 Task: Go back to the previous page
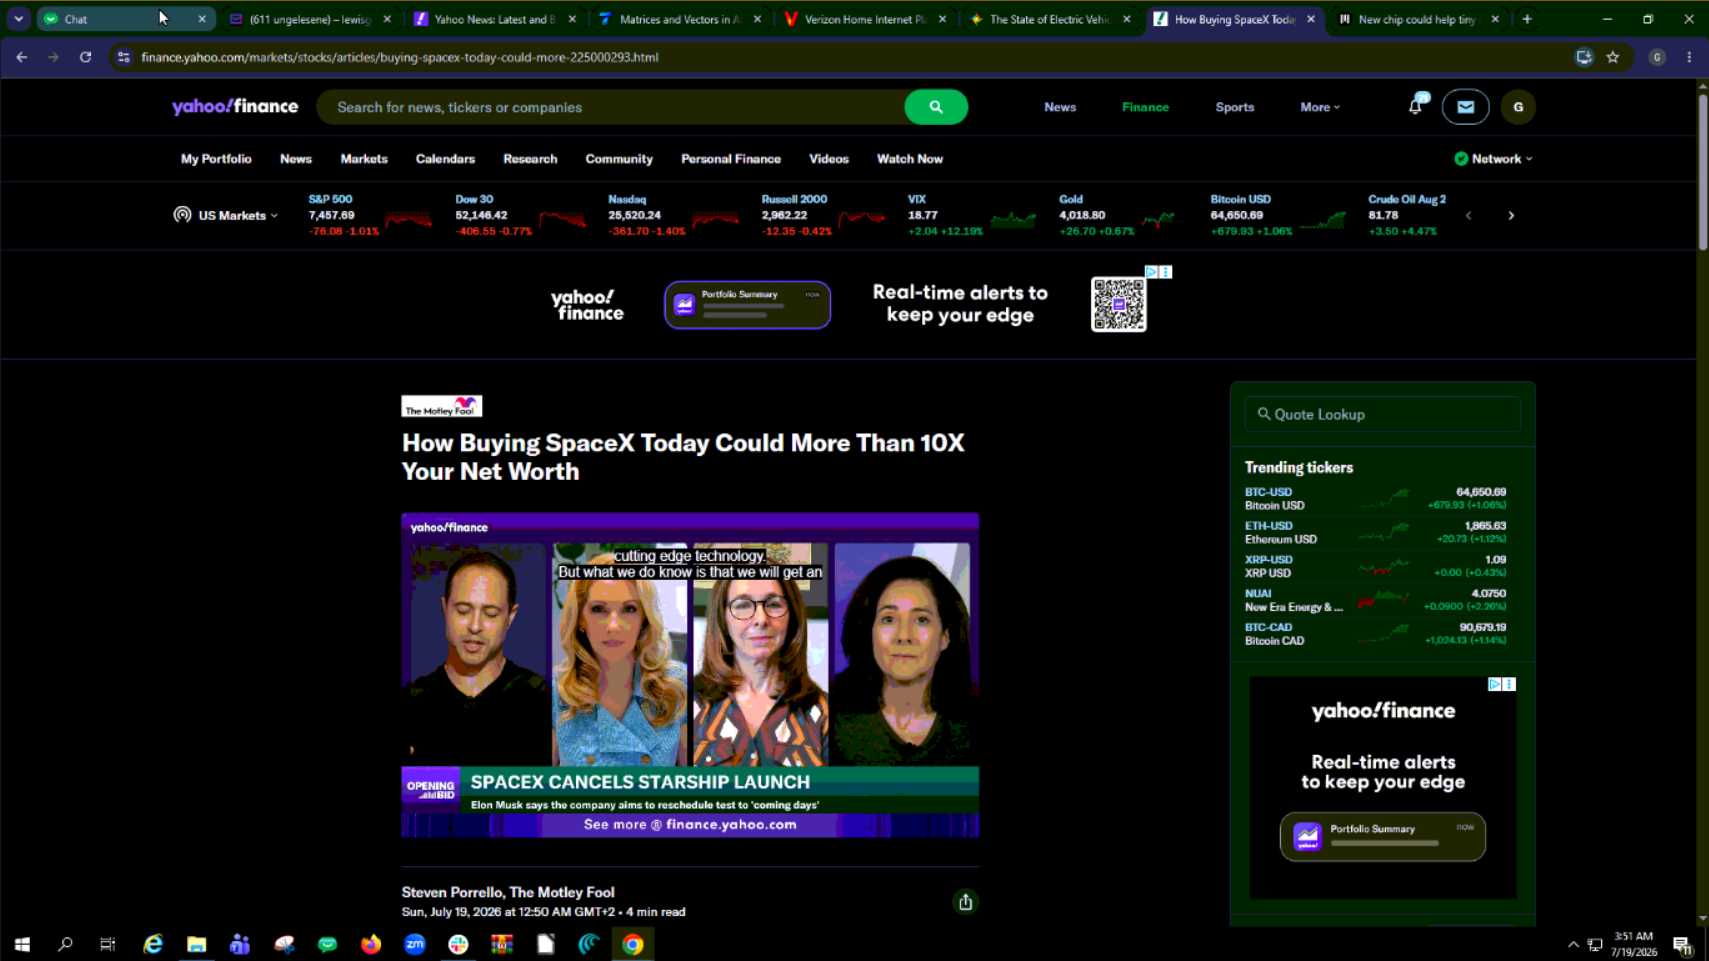(x=22, y=57)
